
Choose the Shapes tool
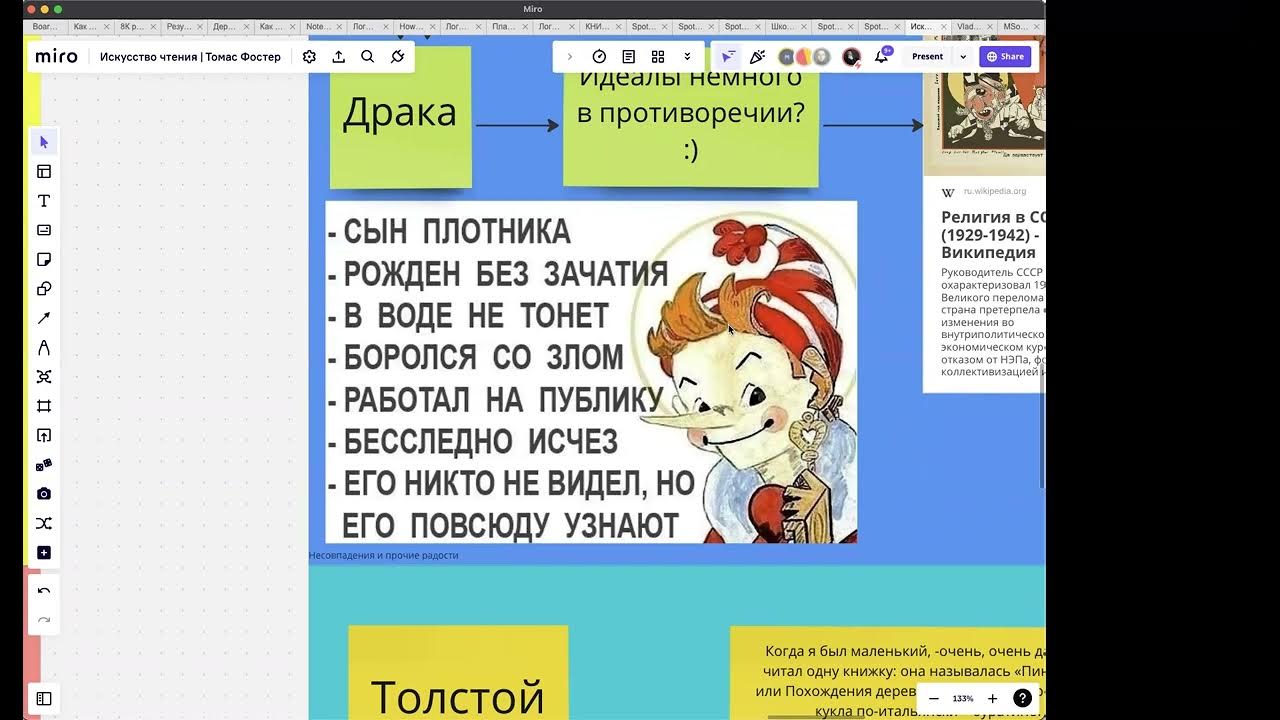coord(44,289)
